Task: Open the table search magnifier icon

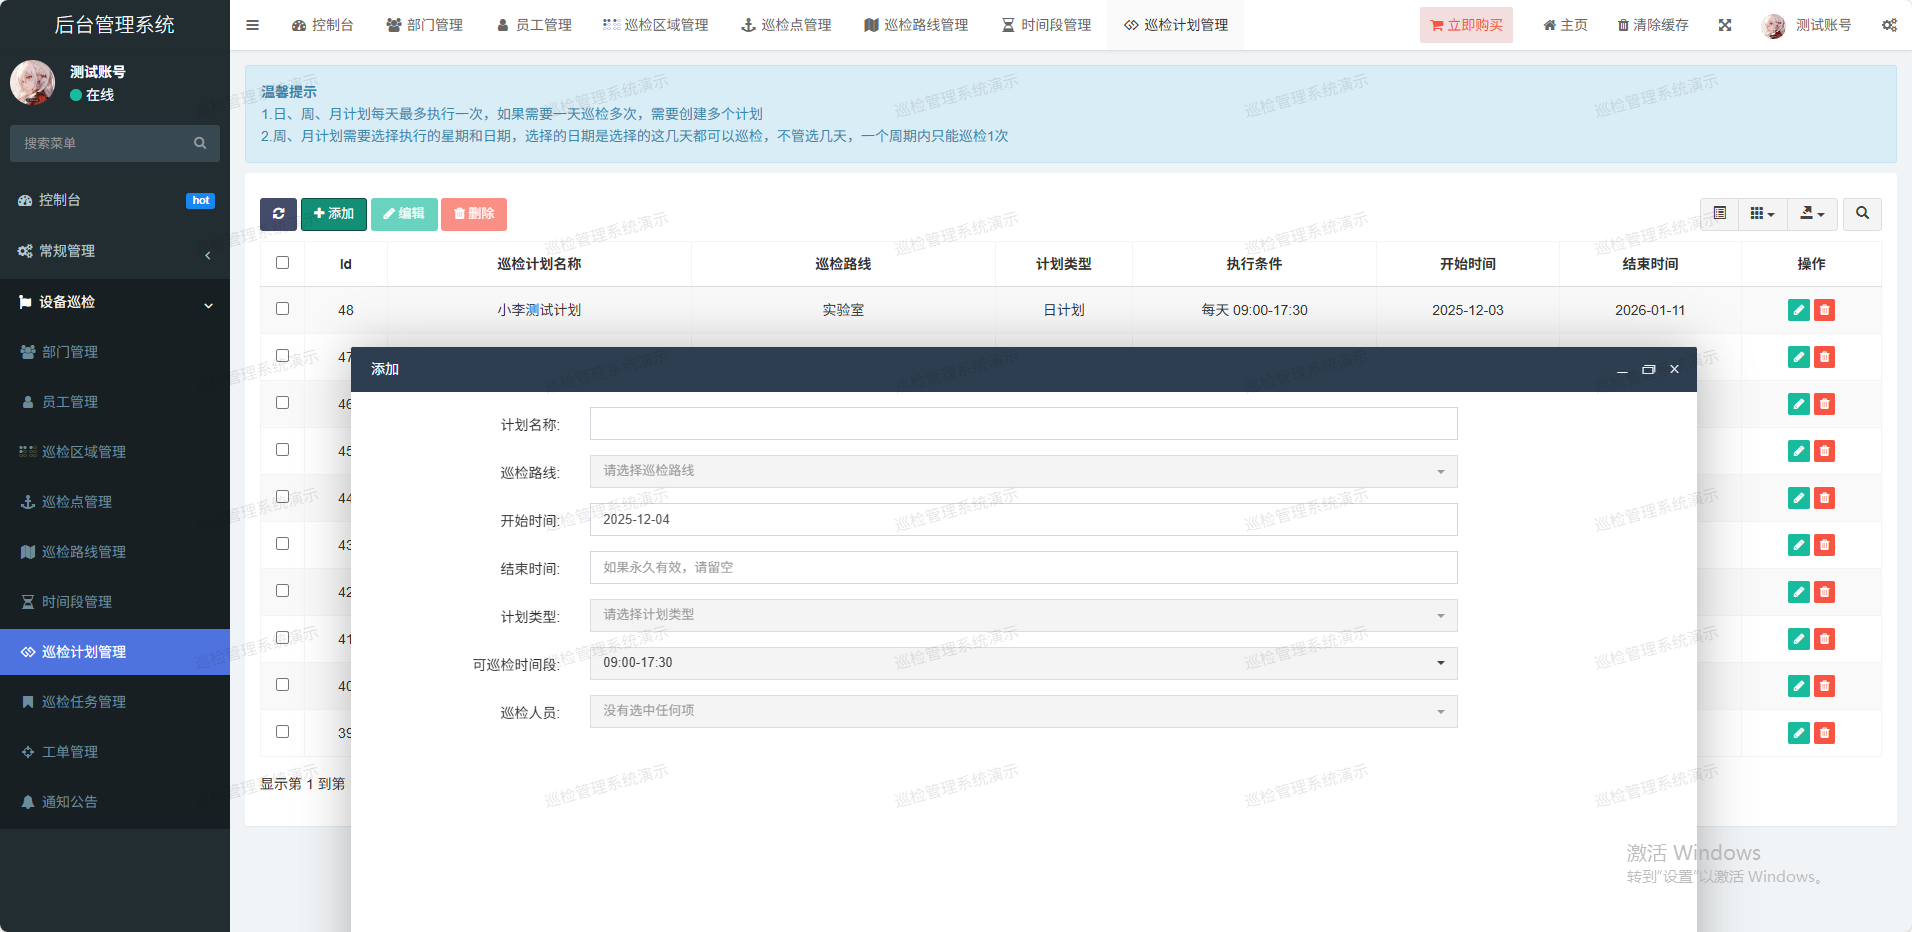Action: pyautogui.click(x=1862, y=214)
